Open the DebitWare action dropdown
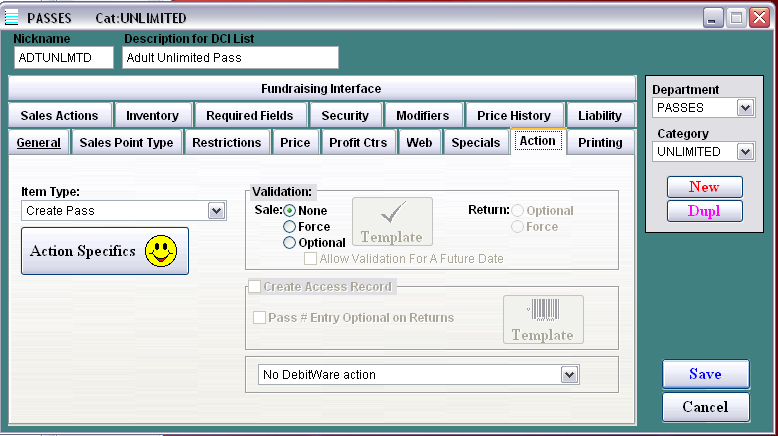This screenshot has height=436, width=778. pyautogui.click(x=570, y=375)
